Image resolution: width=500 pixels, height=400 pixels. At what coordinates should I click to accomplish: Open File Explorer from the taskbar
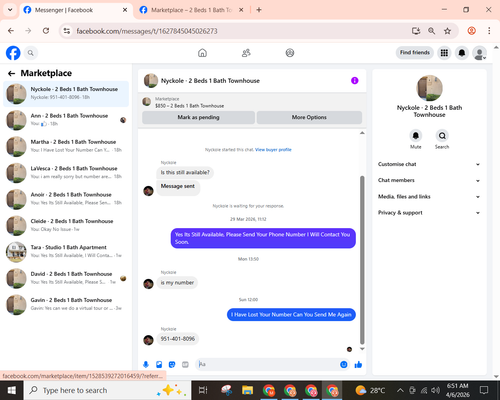[247, 390]
